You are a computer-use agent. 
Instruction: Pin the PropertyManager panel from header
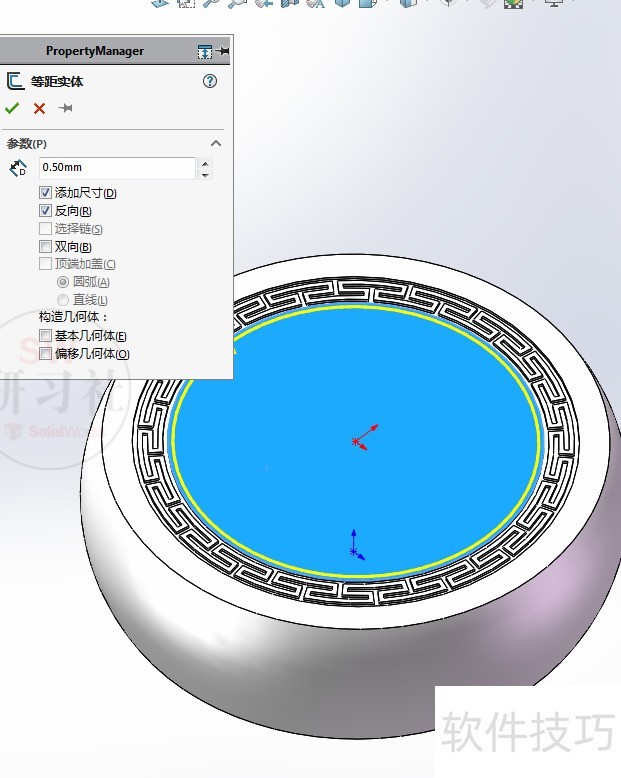[x=222, y=51]
